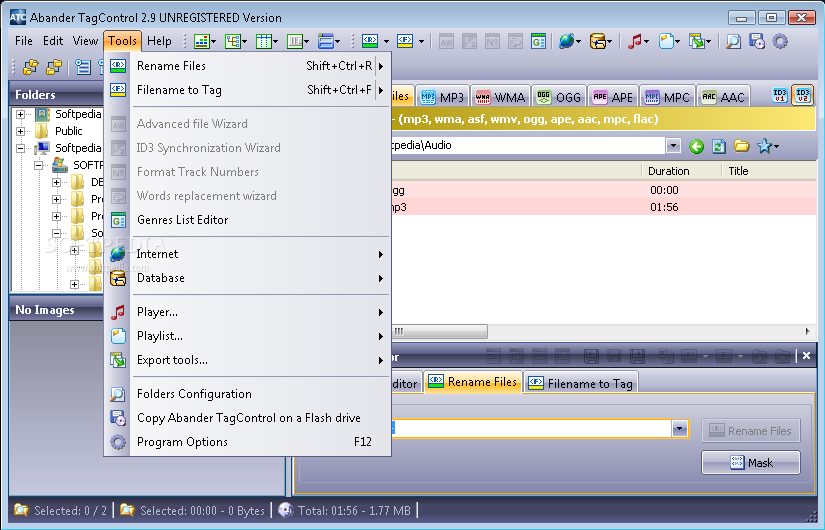Screen dimensions: 825x530
Task: Click the Mask button
Action: (x=751, y=463)
